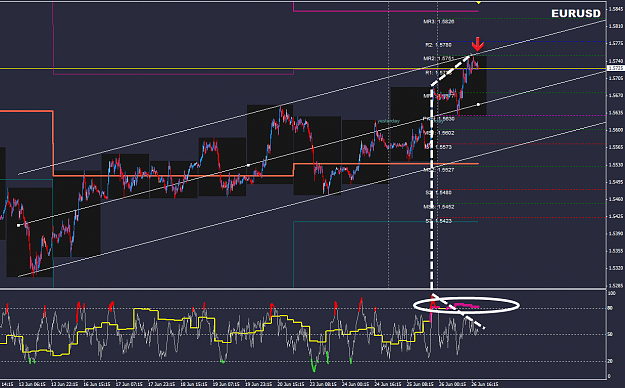
Task: Click the MR2 1.5761 pivot label
Action: [438, 58]
